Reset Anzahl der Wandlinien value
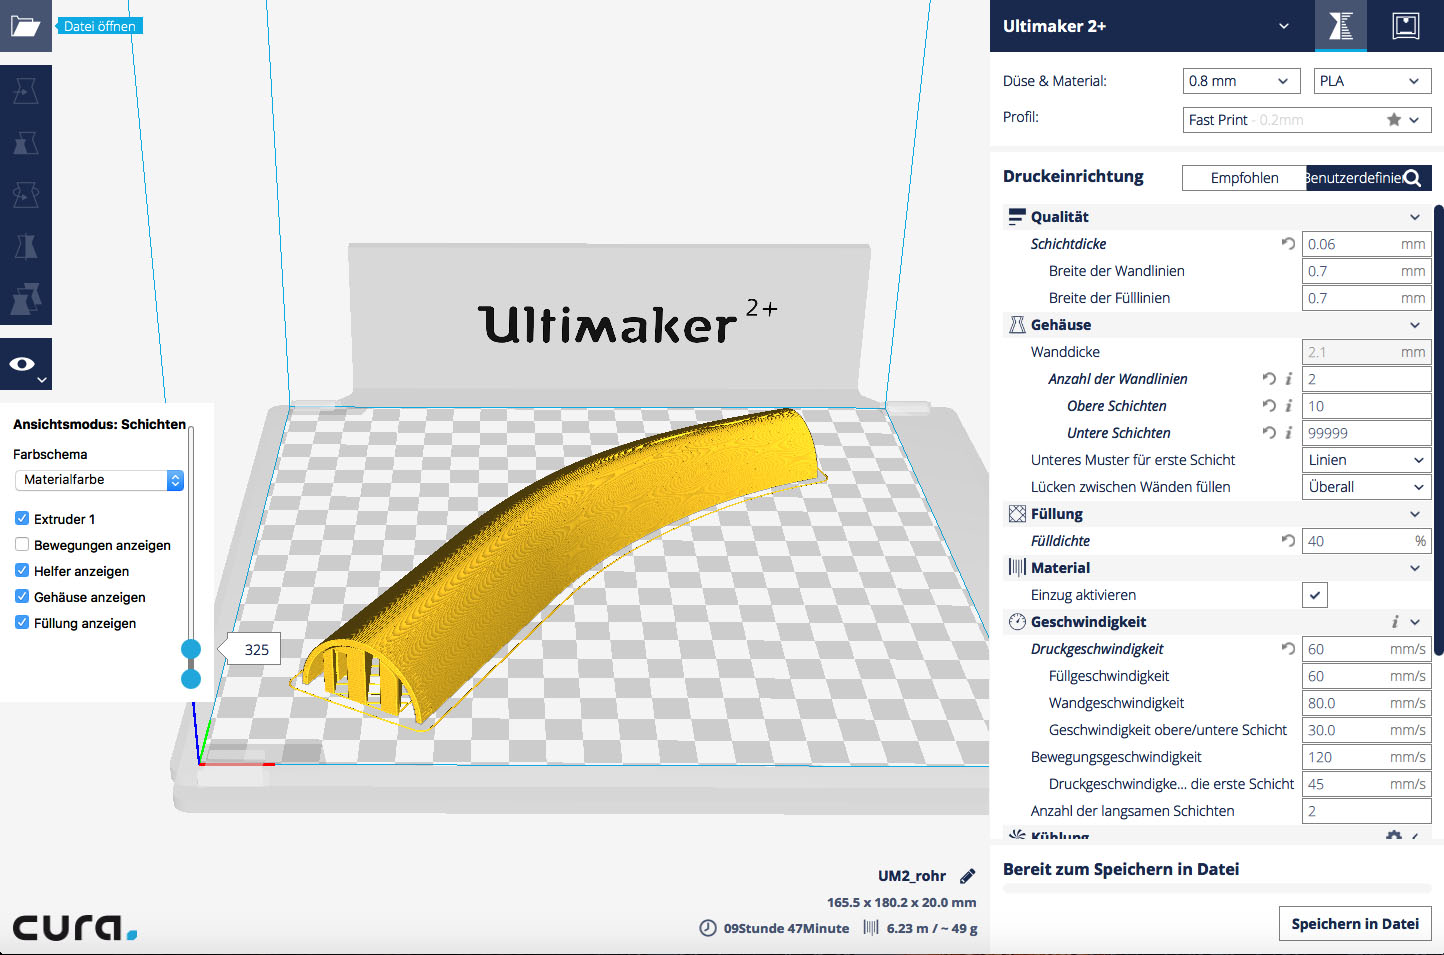Image resolution: width=1444 pixels, height=955 pixels. pos(1269,379)
